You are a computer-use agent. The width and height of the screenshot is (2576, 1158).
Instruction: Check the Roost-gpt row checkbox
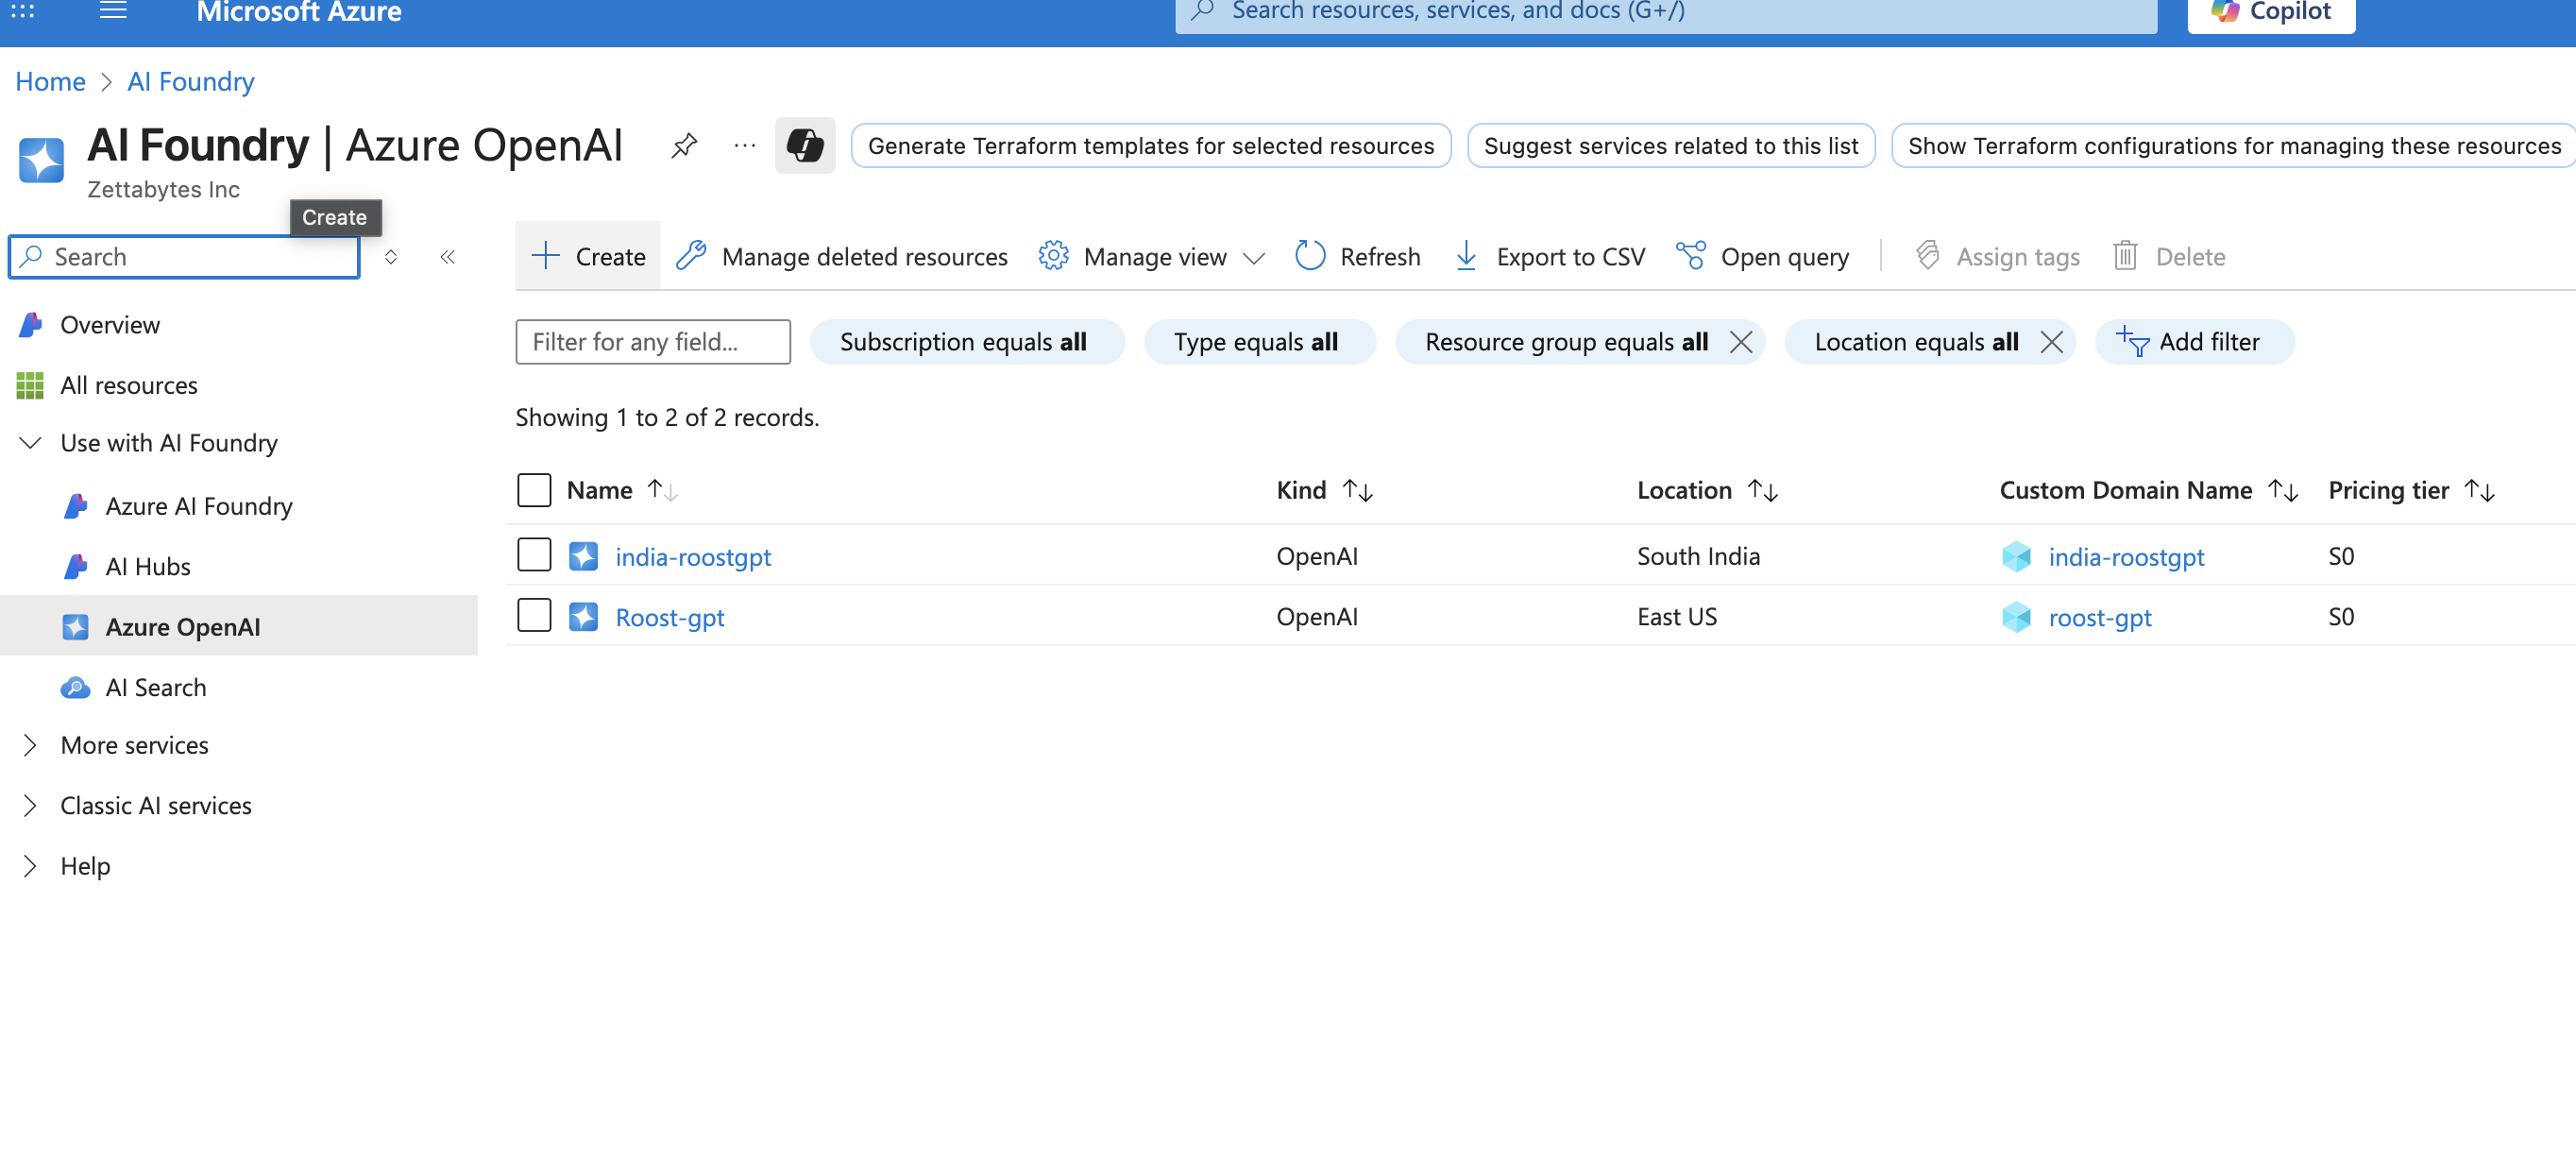[x=534, y=615]
